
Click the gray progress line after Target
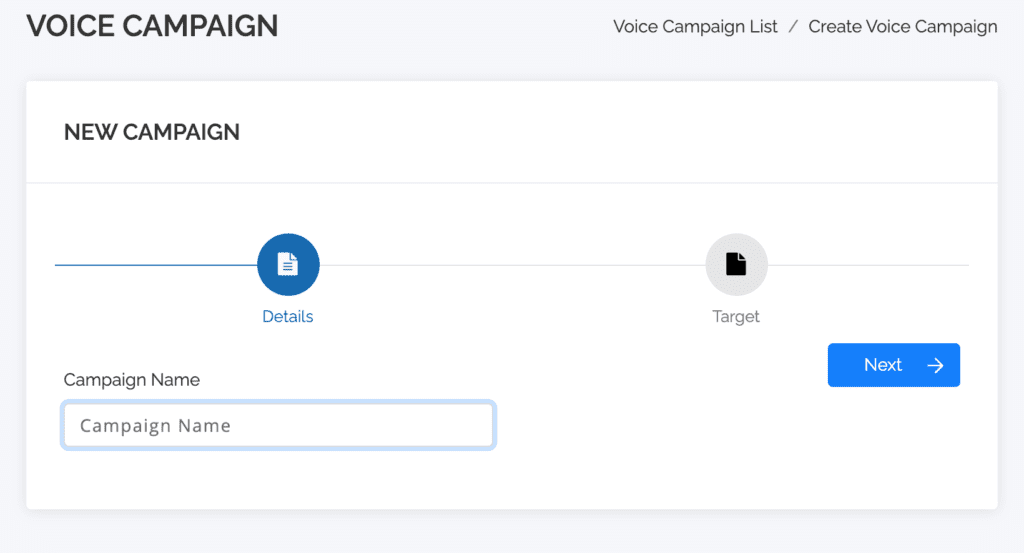[868, 265]
